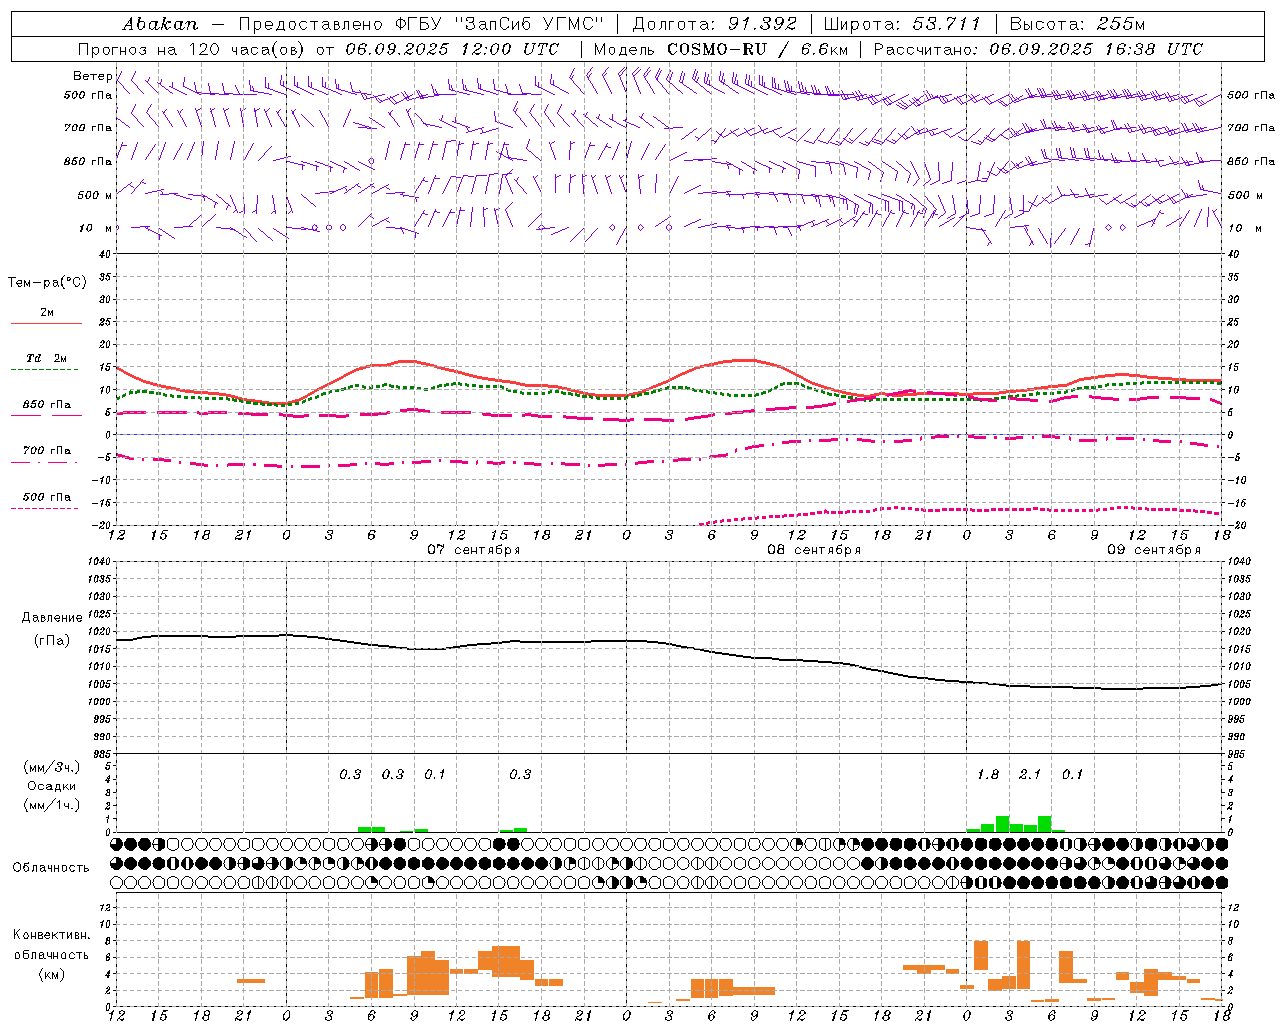The height and width of the screenshot is (1024, 1280).
Task: Click the '(мм/3ч.)' unit label
Action: click(52, 767)
